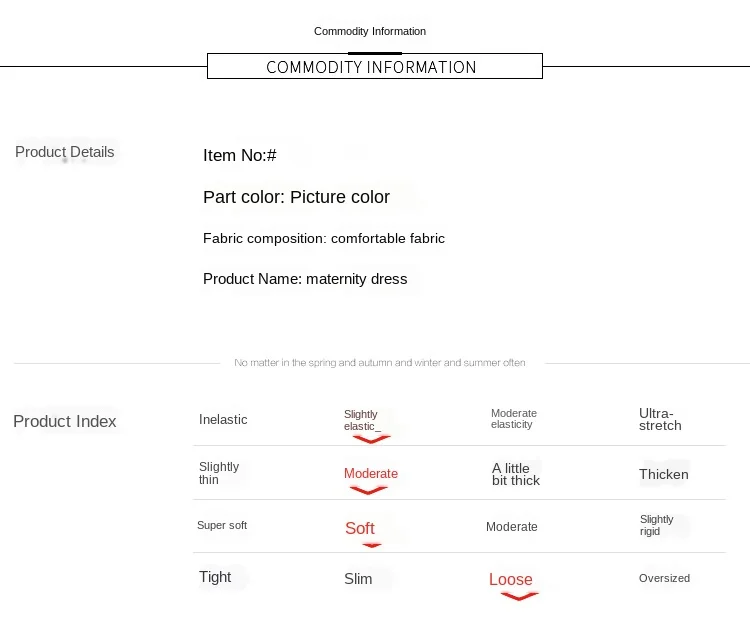750x638 pixels.
Task: Select the Oversized fit option
Action: point(664,578)
